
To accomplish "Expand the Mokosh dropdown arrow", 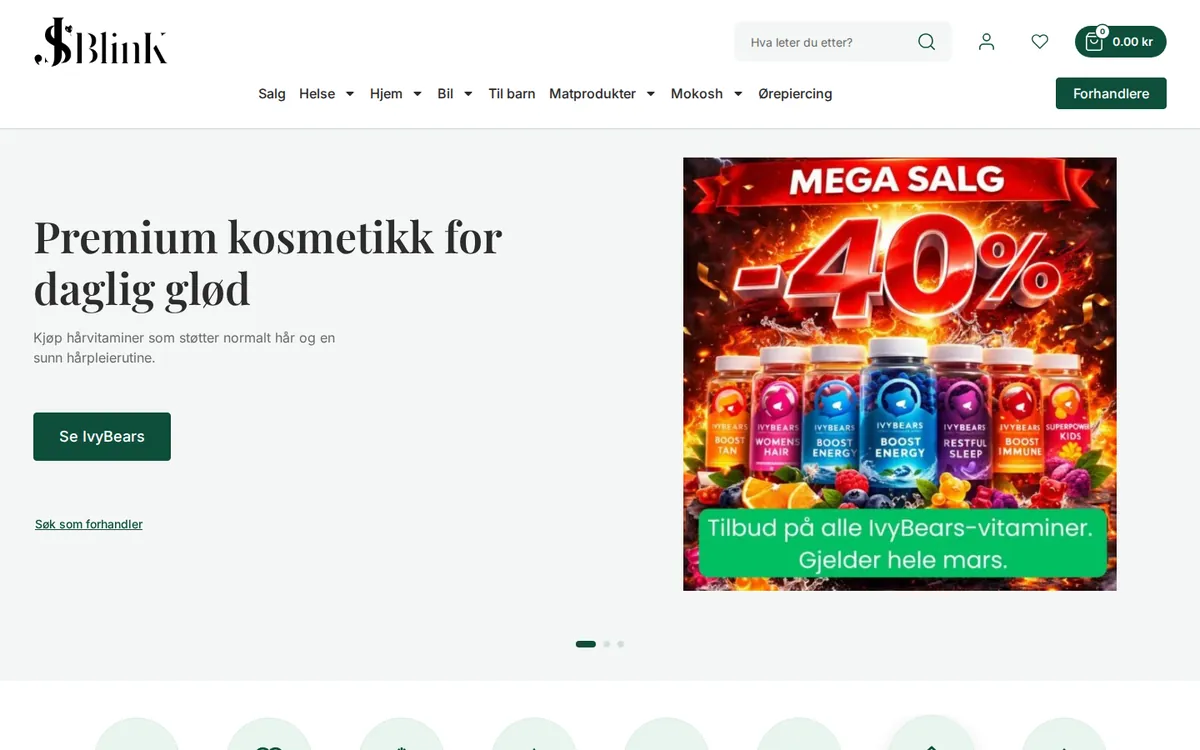I will pyautogui.click(x=738, y=94).
